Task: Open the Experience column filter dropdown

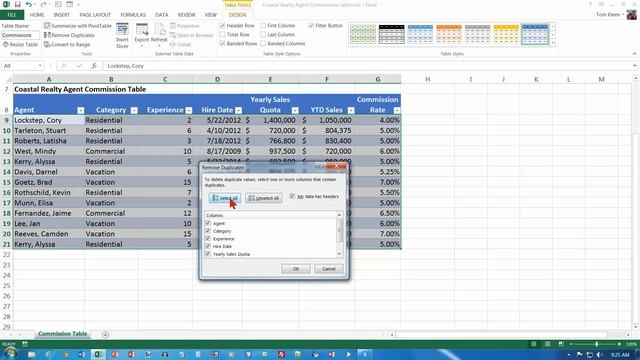Action: tap(189, 110)
